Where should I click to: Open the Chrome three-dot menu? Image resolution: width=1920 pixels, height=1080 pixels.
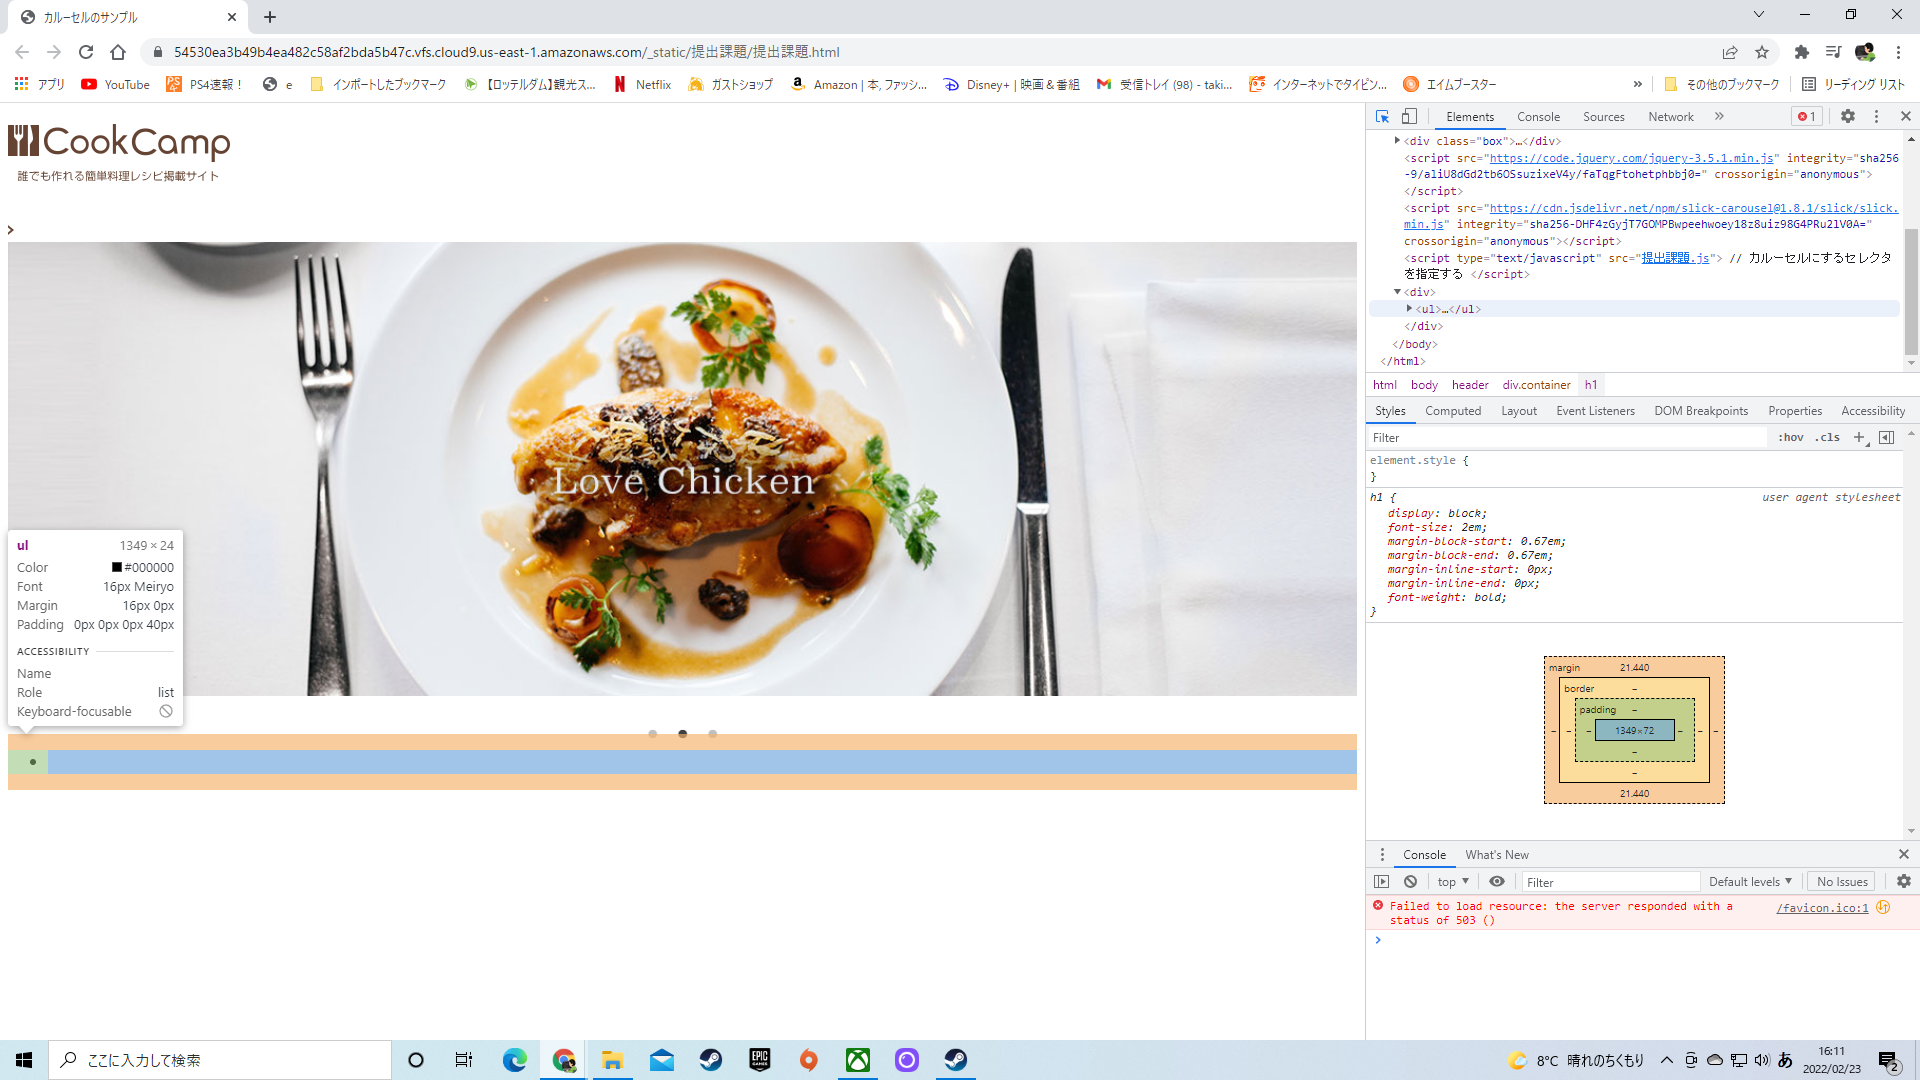[1898, 52]
